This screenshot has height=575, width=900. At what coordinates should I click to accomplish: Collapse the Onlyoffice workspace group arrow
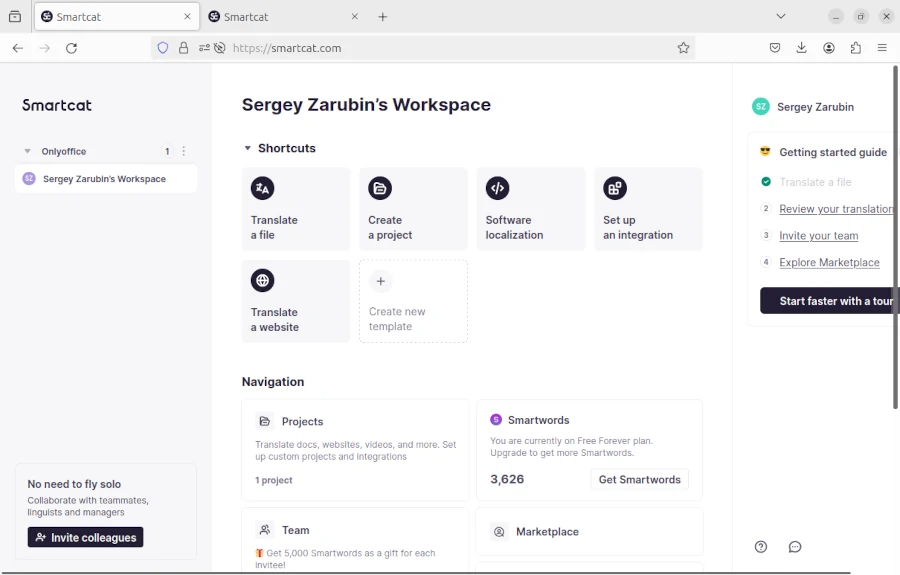pyautogui.click(x=27, y=151)
